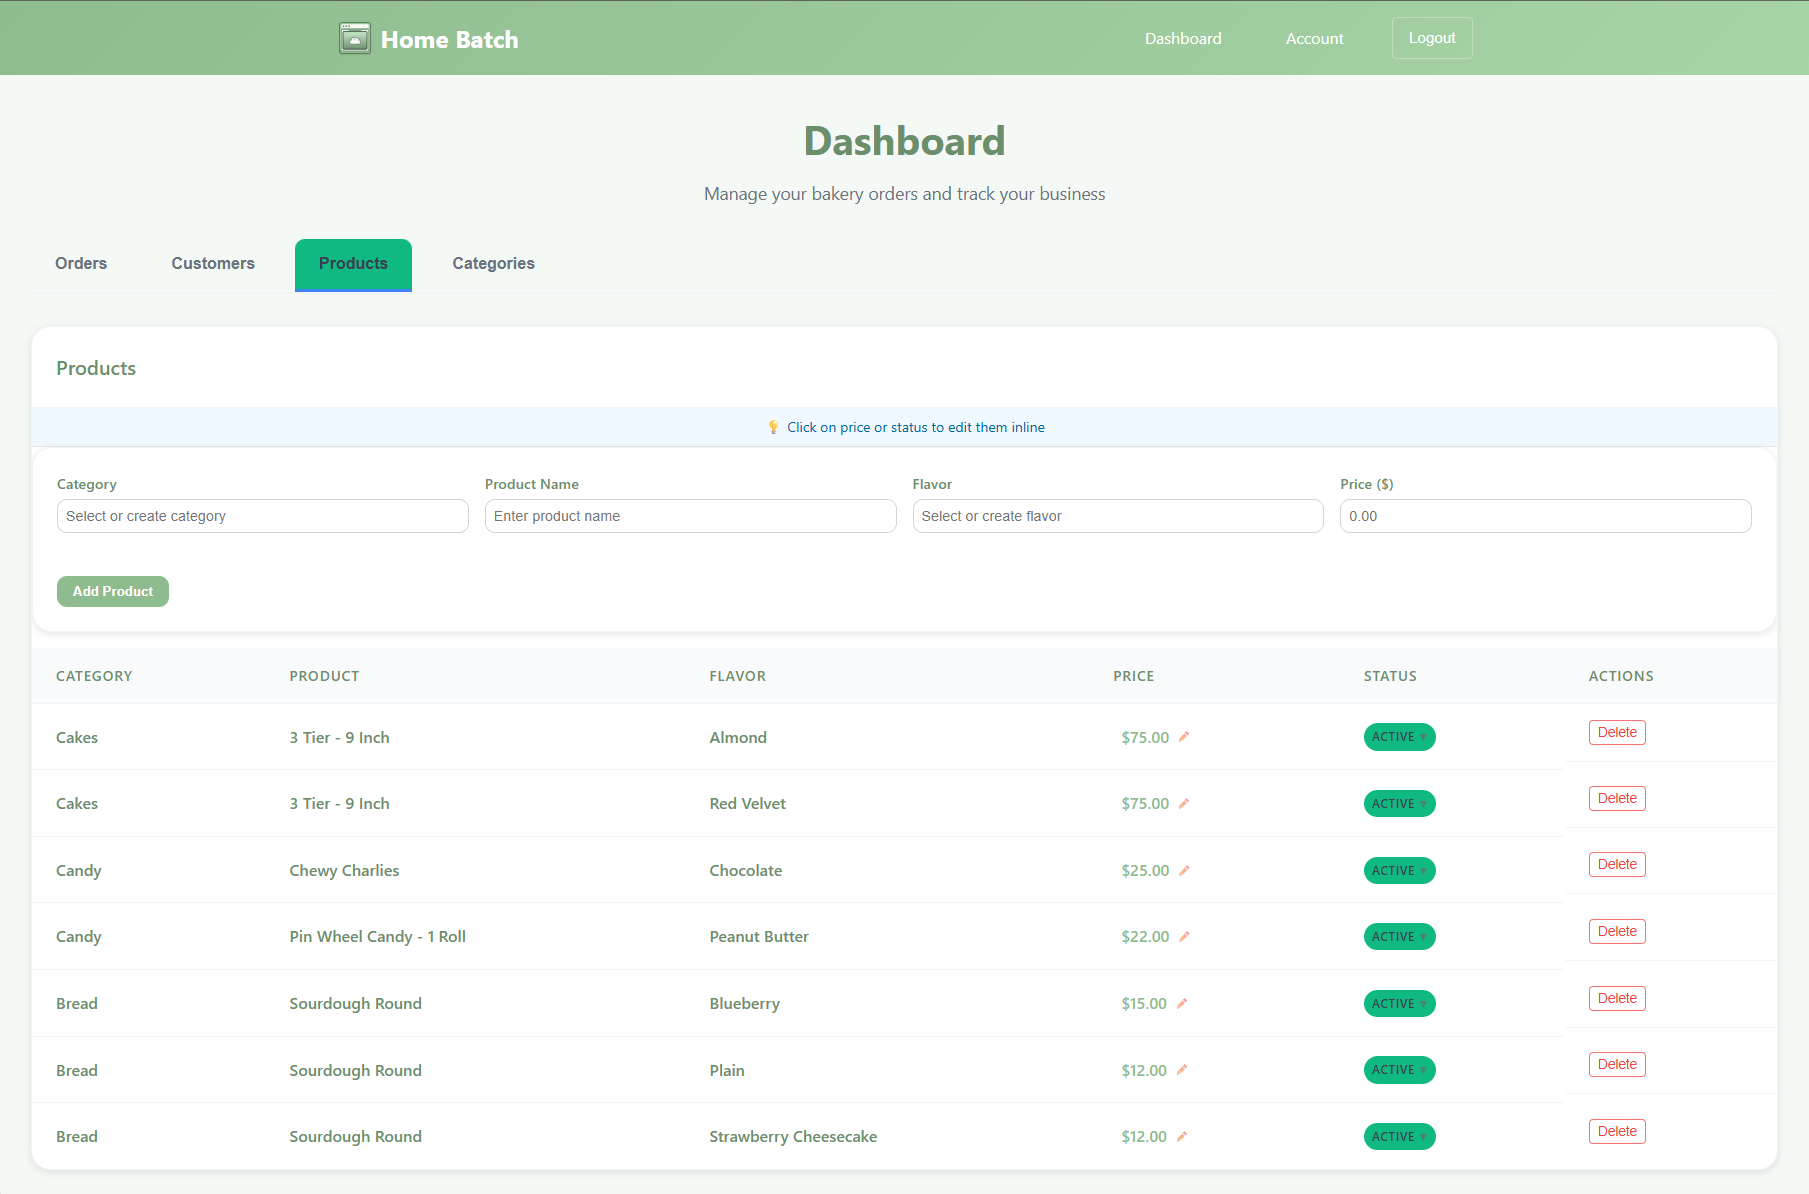Click the Add Product button
Image resolution: width=1809 pixels, height=1194 pixels.
click(x=113, y=591)
